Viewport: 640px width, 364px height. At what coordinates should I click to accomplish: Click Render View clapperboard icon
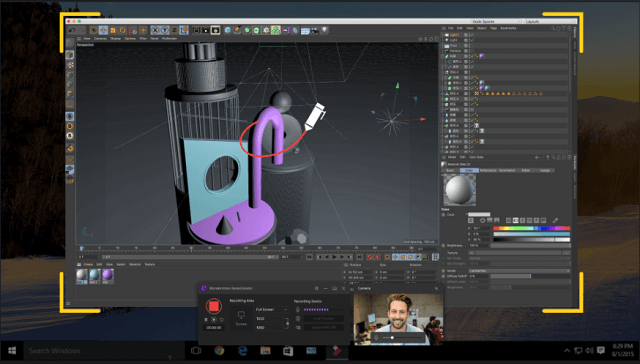[x=196, y=30]
